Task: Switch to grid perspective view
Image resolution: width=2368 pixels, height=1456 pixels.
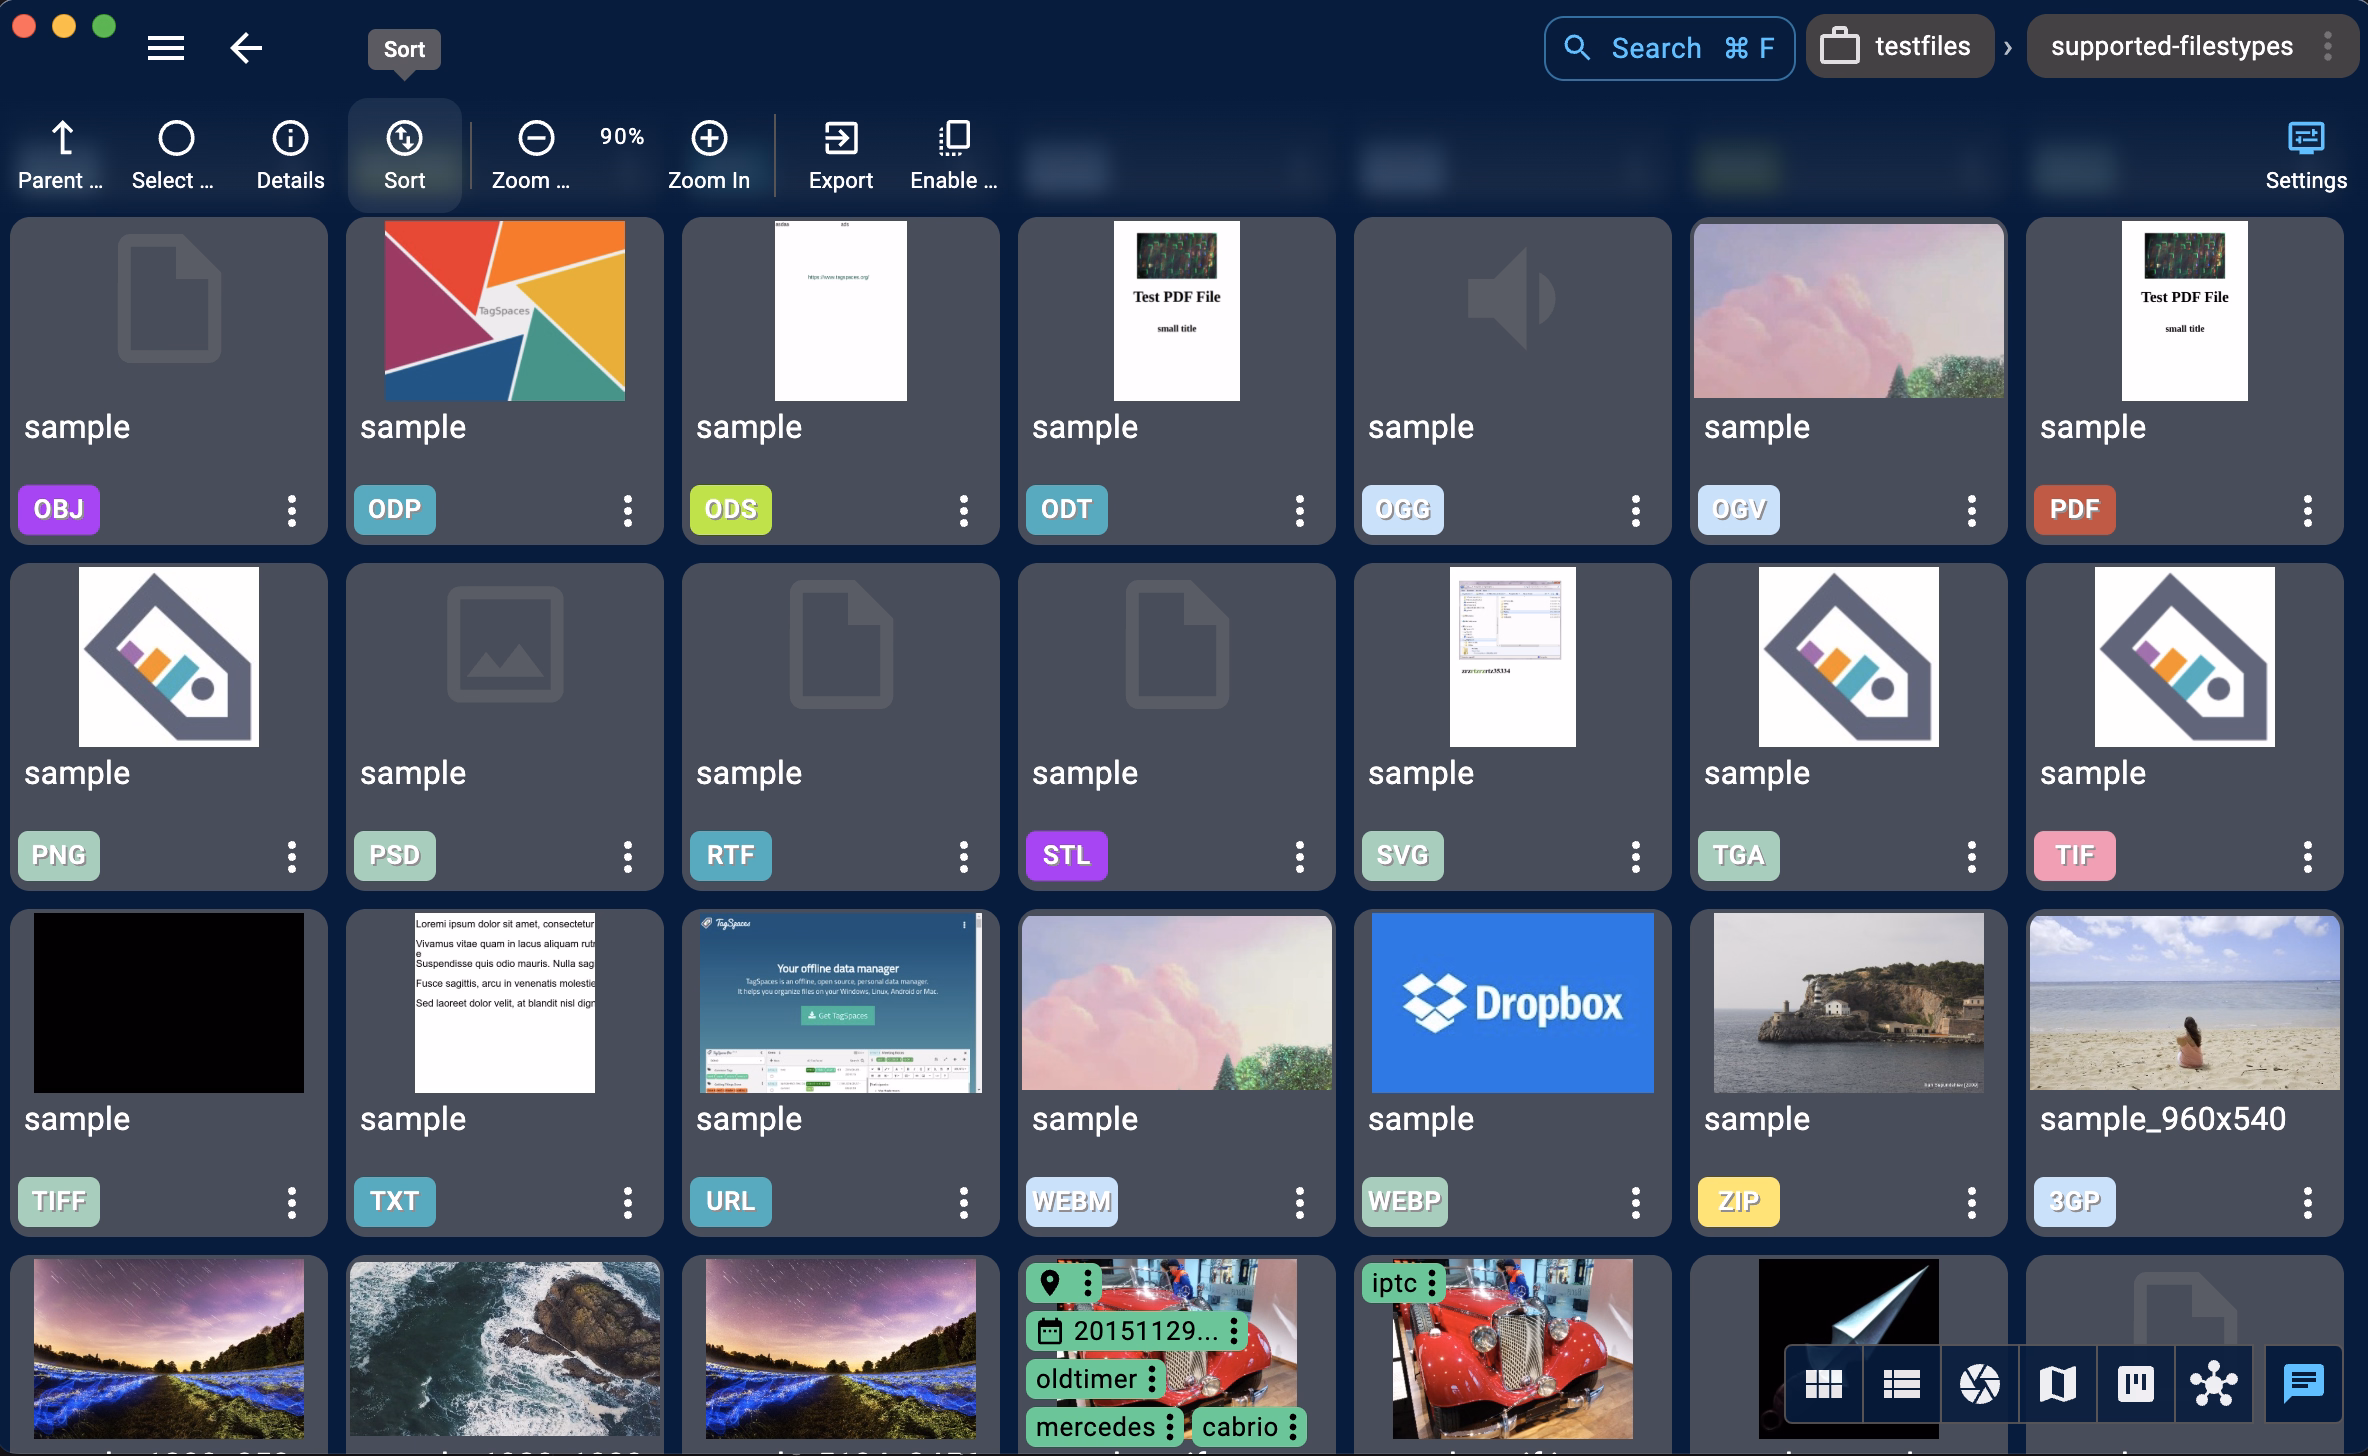Action: [1823, 1384]
